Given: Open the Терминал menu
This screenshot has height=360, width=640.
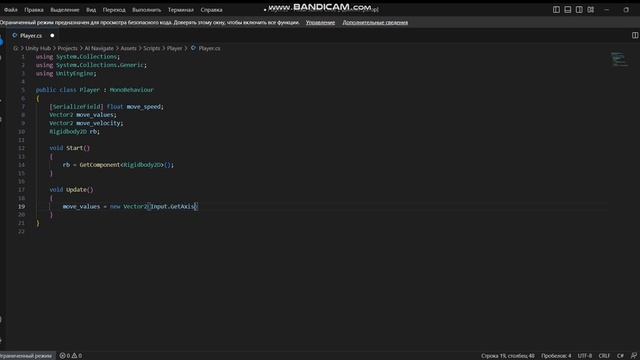Looking at the screenshot, I should pos(181,10).
